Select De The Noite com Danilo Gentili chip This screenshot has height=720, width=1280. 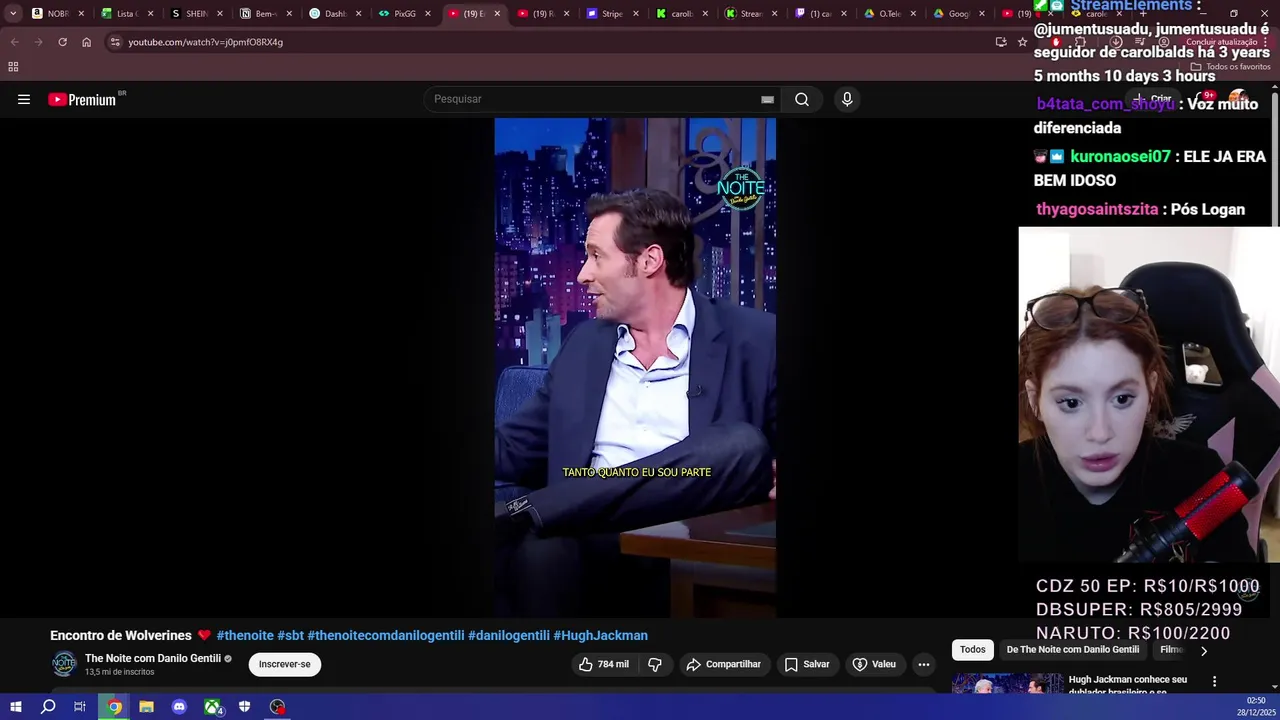(1073, 650)
